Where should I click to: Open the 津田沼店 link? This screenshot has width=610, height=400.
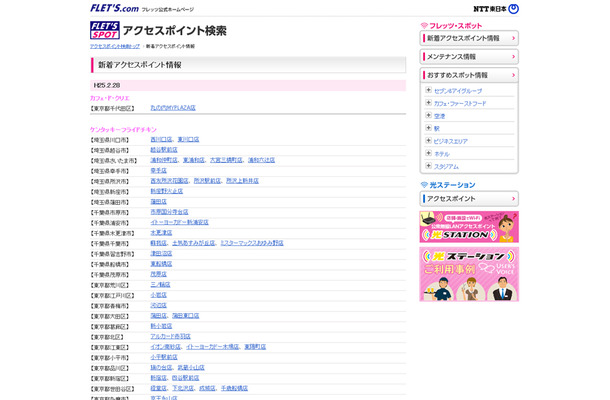[161, 253]
